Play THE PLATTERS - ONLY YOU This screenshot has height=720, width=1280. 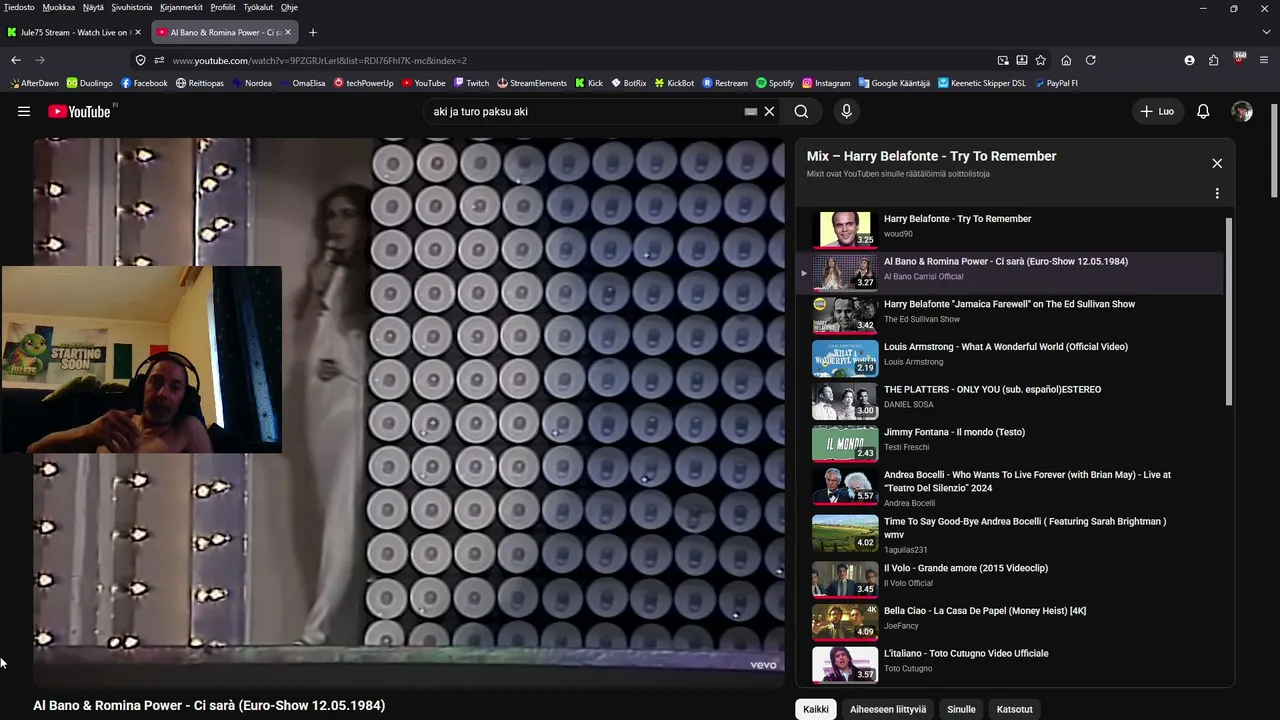1010,400
